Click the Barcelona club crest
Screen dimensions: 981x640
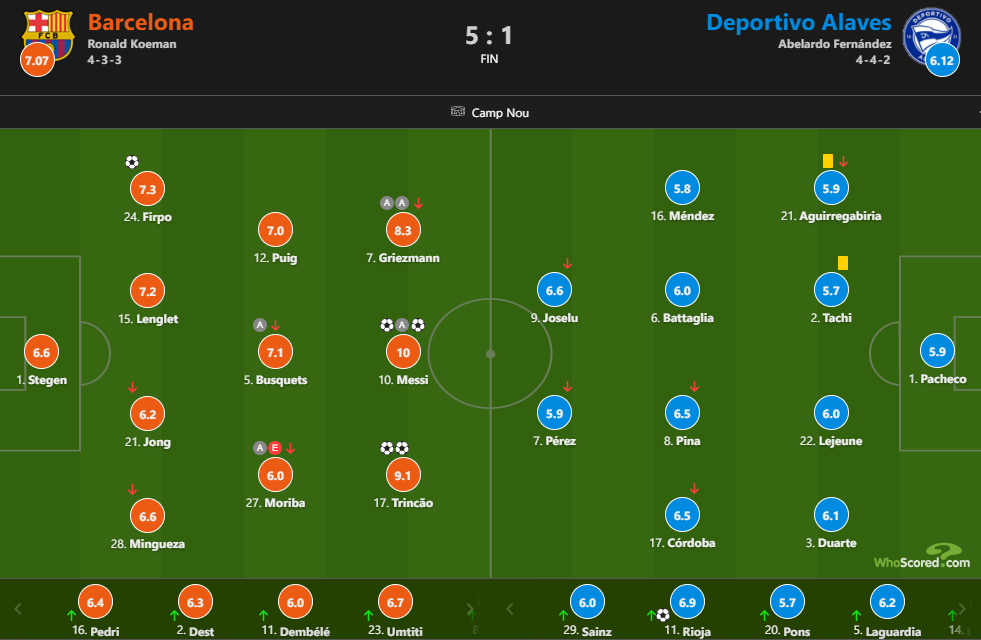point(48,34)
